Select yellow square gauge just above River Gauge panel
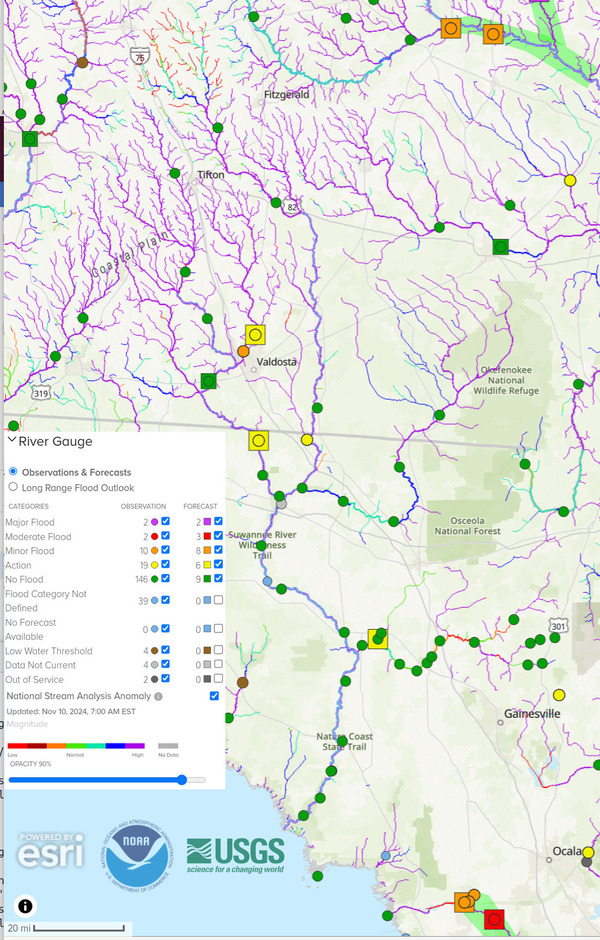This screenshot has width=600, height=940. point(258,441)
